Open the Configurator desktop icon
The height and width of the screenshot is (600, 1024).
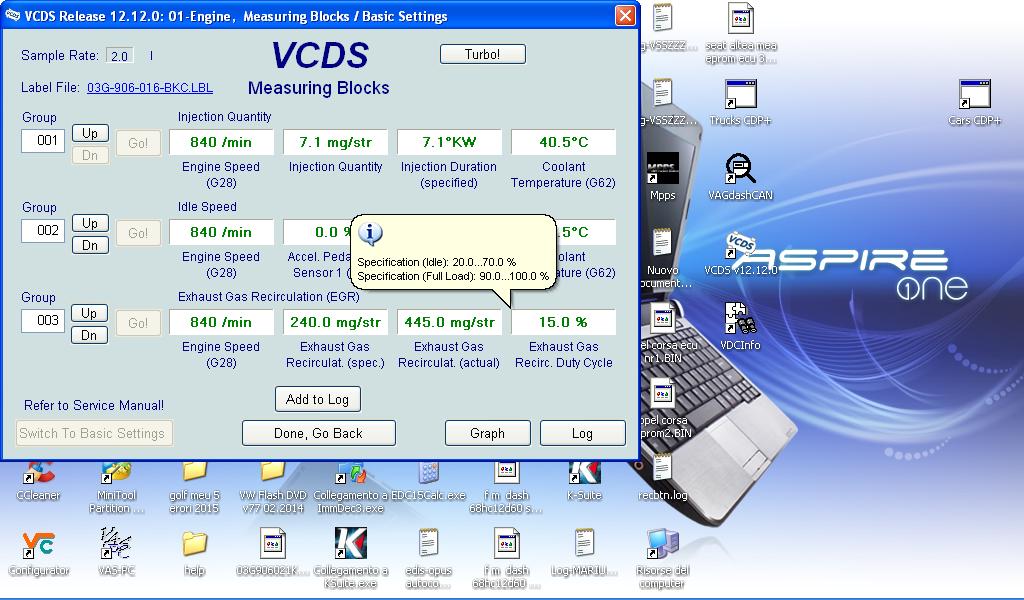point(38,545)
